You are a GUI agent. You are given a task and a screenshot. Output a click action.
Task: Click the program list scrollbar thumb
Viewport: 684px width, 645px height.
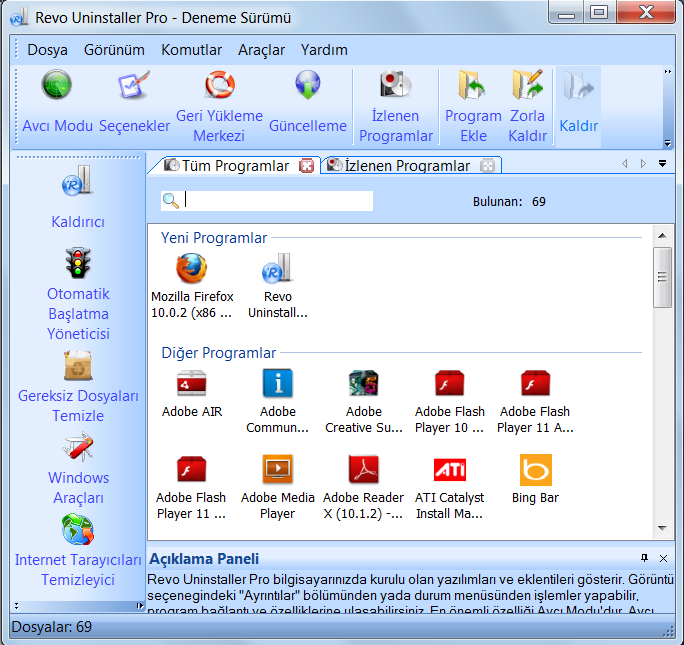[662, 277]
